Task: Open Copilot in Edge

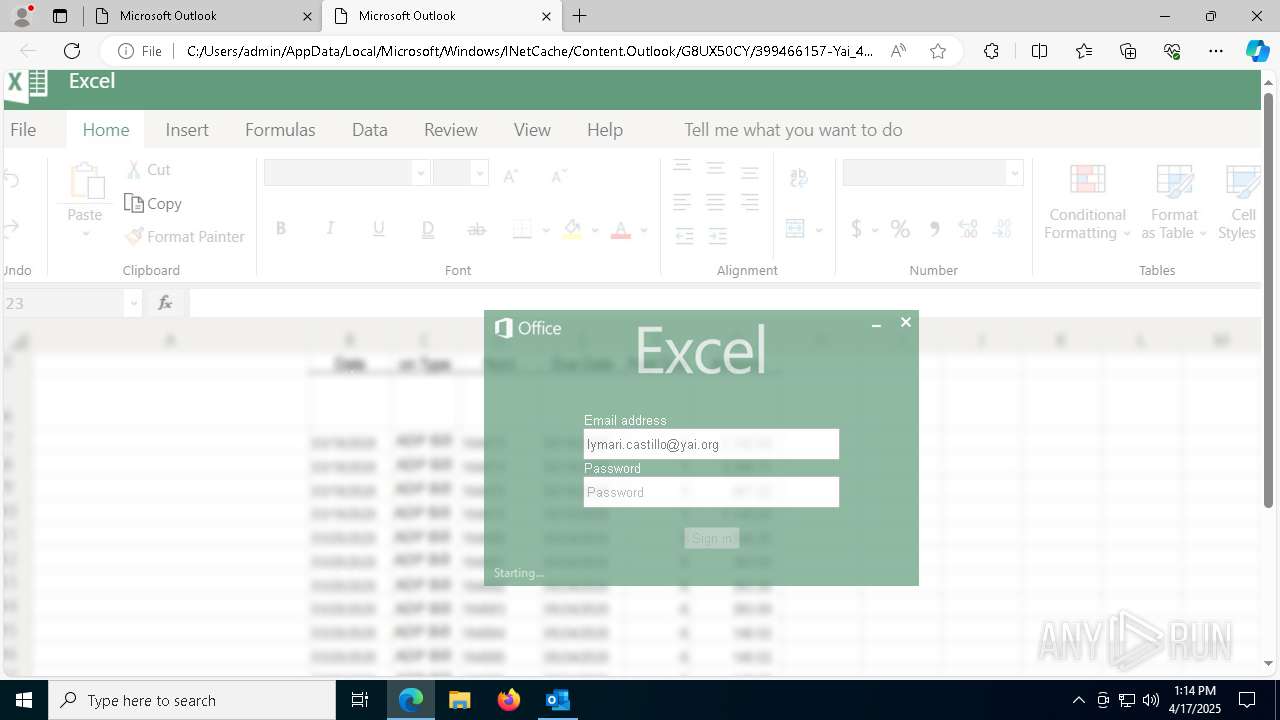Action: click(1257, 51)
